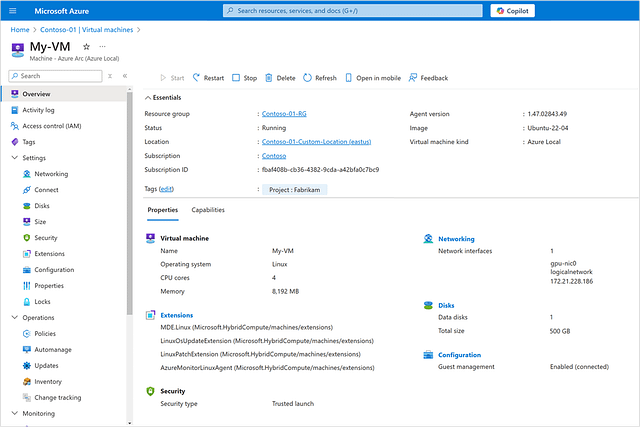The image size is (640, 427).
Task: Click the Restart toolbar button
Action: [x=208, y=78]
